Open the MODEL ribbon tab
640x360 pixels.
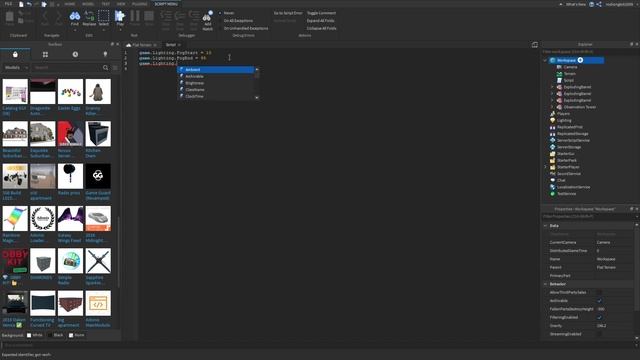point(88,4)
